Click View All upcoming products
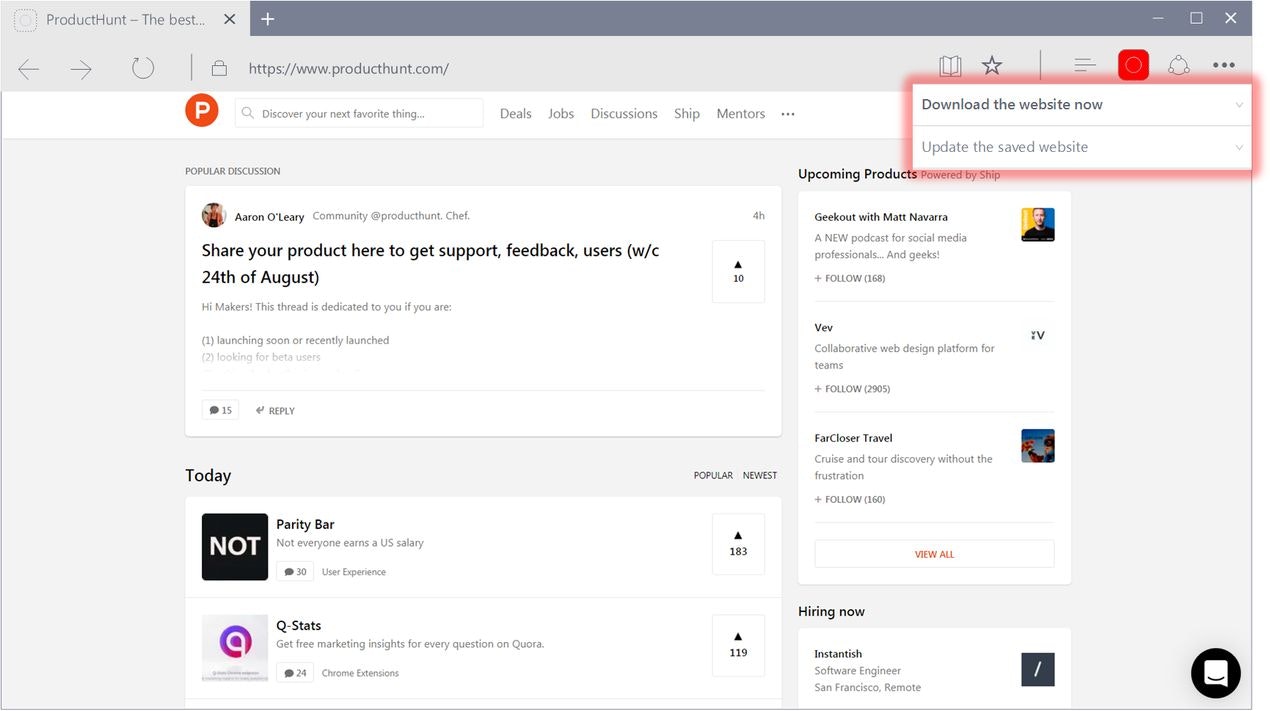This screenshot has width=1270, height=711. [x=934, y=554]
